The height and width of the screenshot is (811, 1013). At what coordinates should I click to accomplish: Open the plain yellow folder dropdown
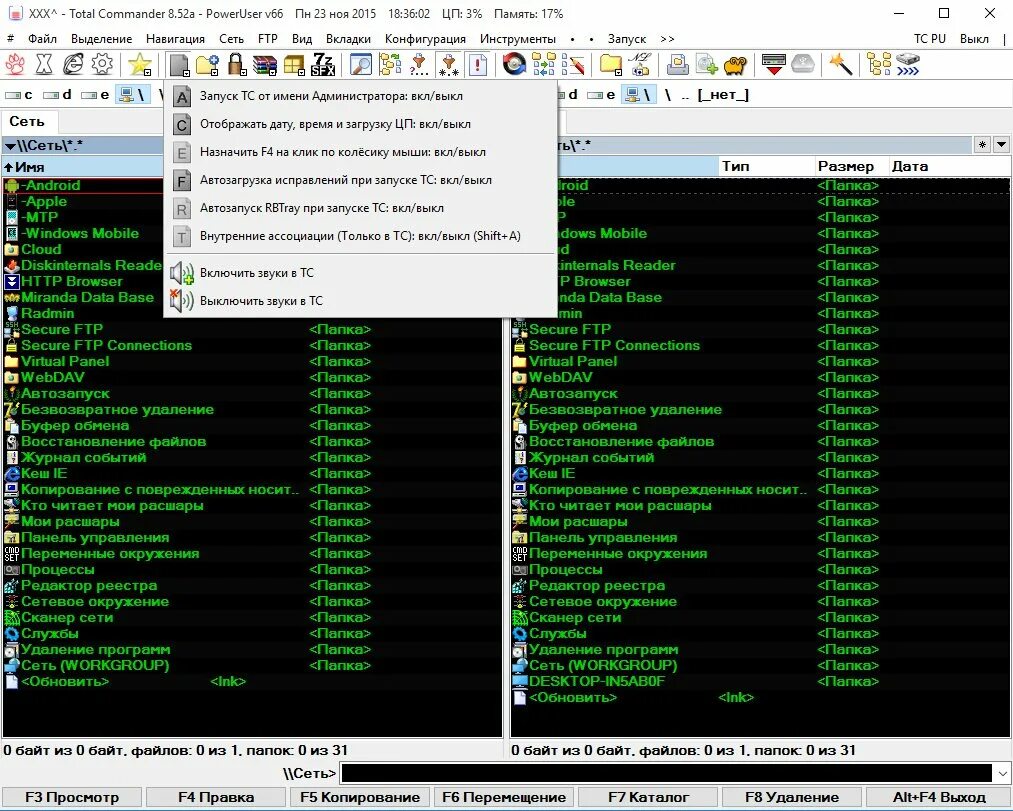(x=611, y=65)
